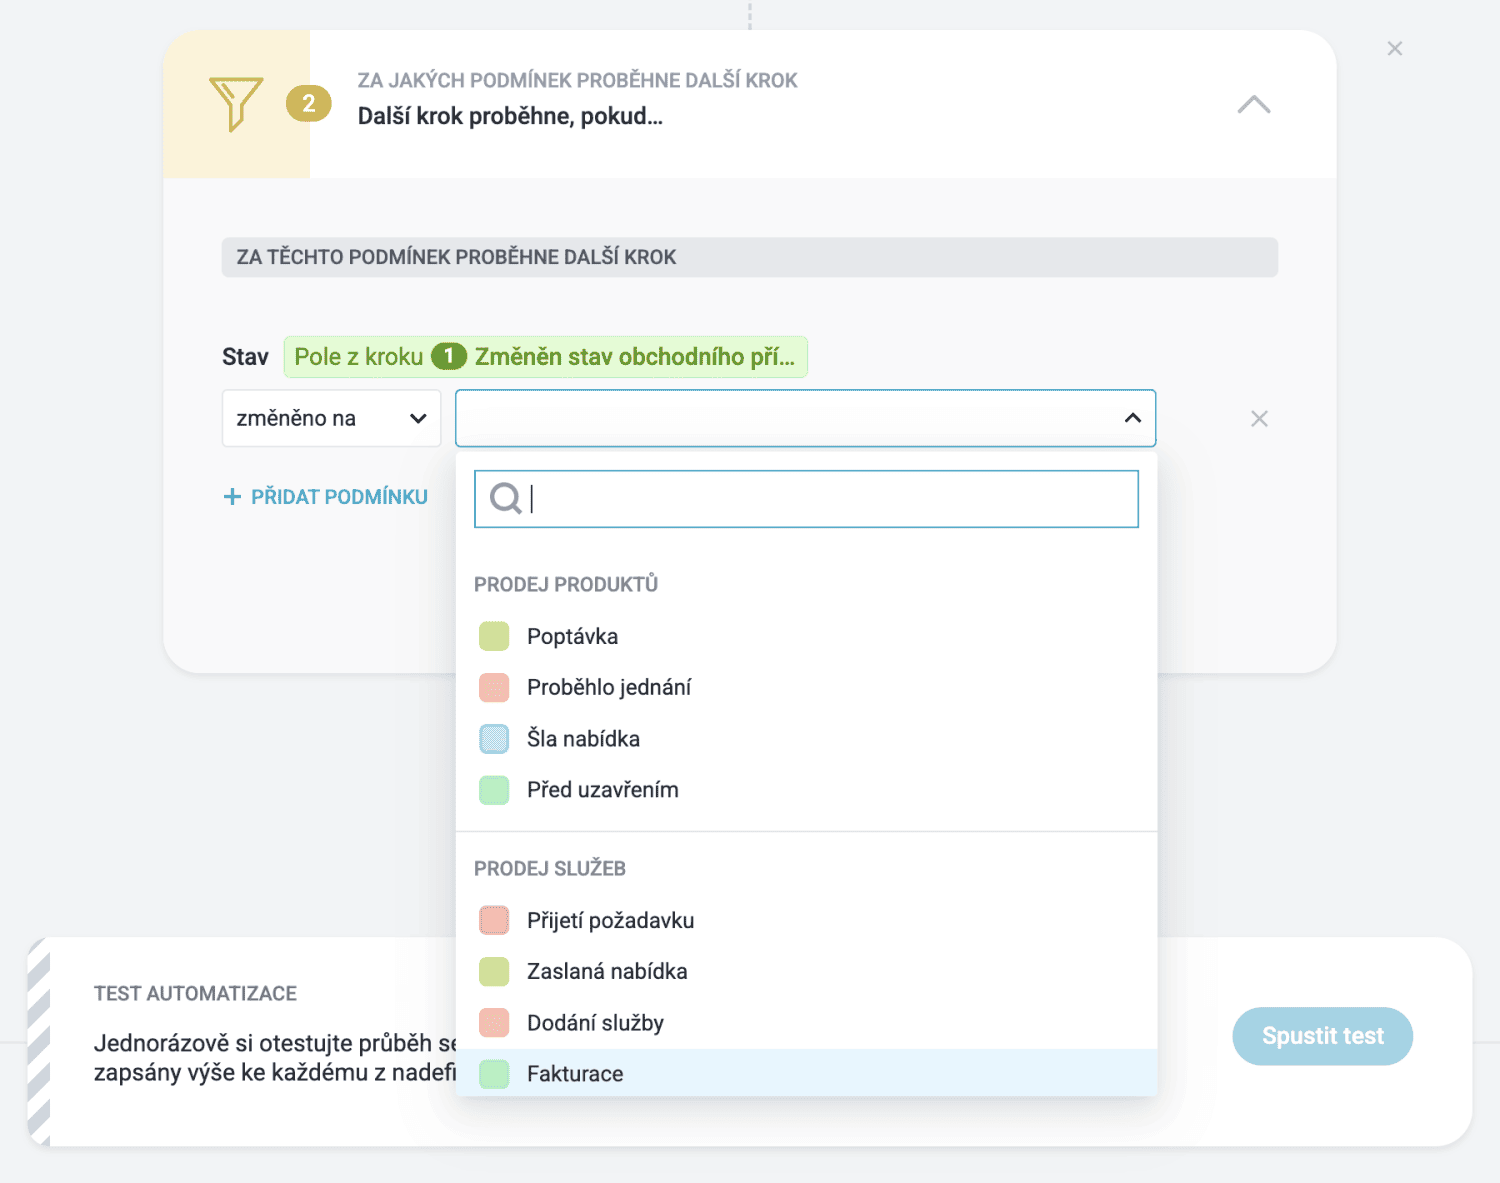Click the green swatch beside "Před uzavřením"
1500x1183 pixels.
pos(494,790)
